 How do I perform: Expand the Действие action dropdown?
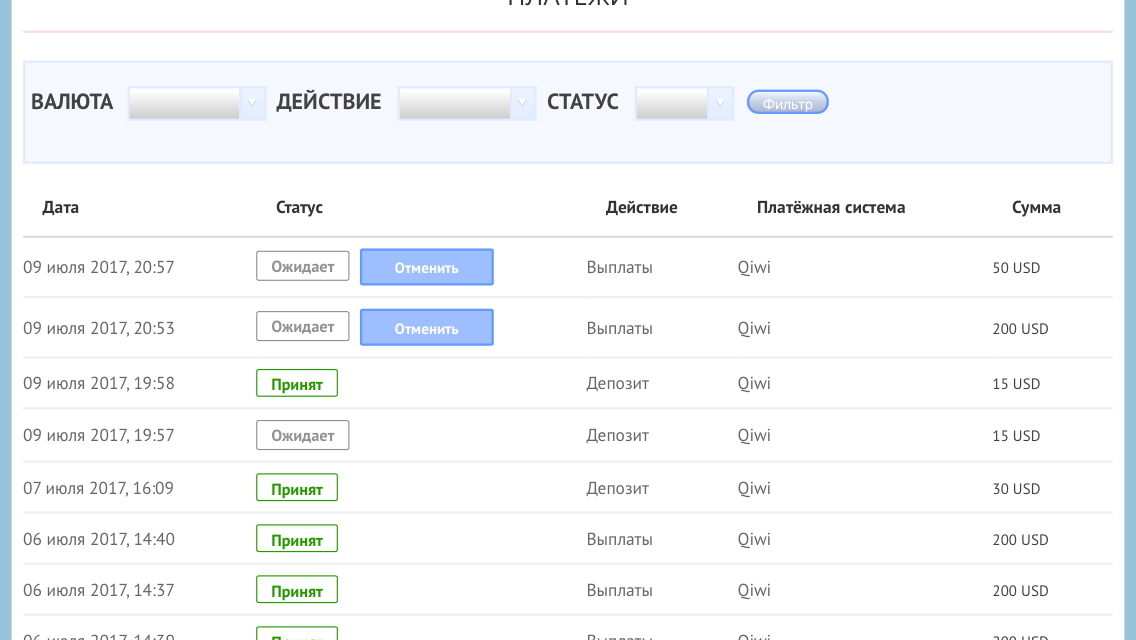pos(467,103)
